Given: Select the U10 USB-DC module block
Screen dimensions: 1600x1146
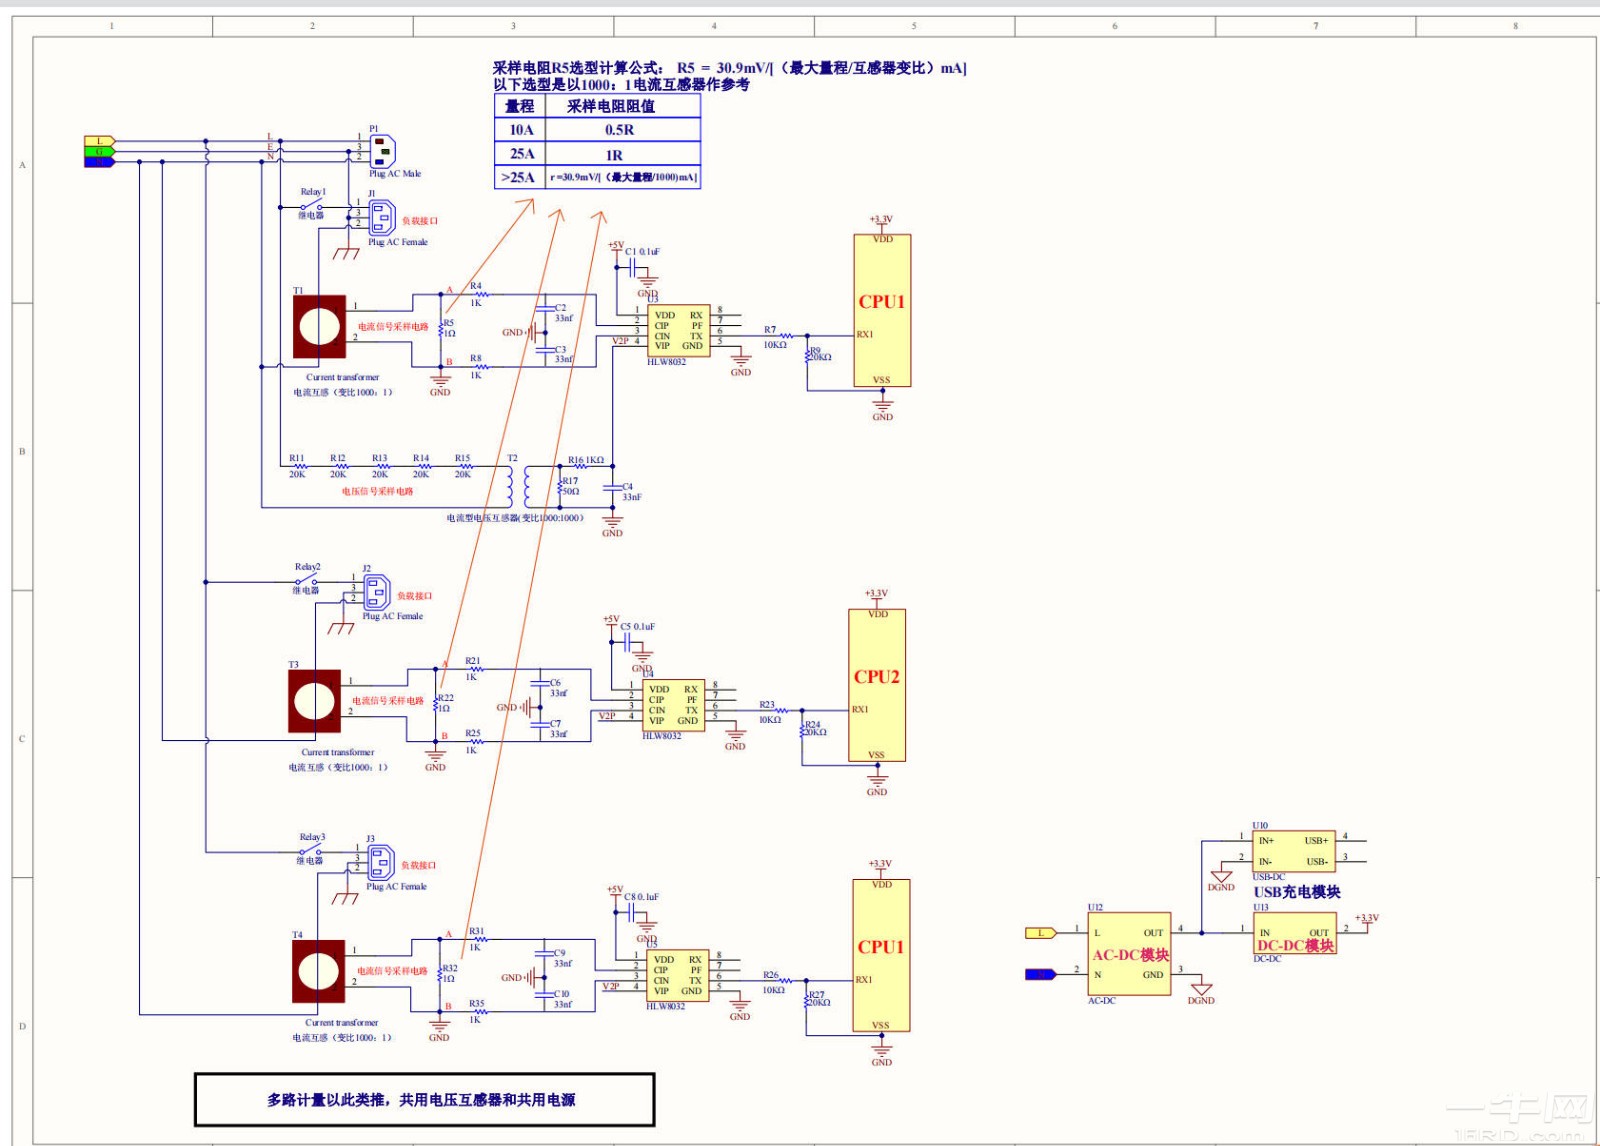Looking at the screenshot, I should [1294, 851].
